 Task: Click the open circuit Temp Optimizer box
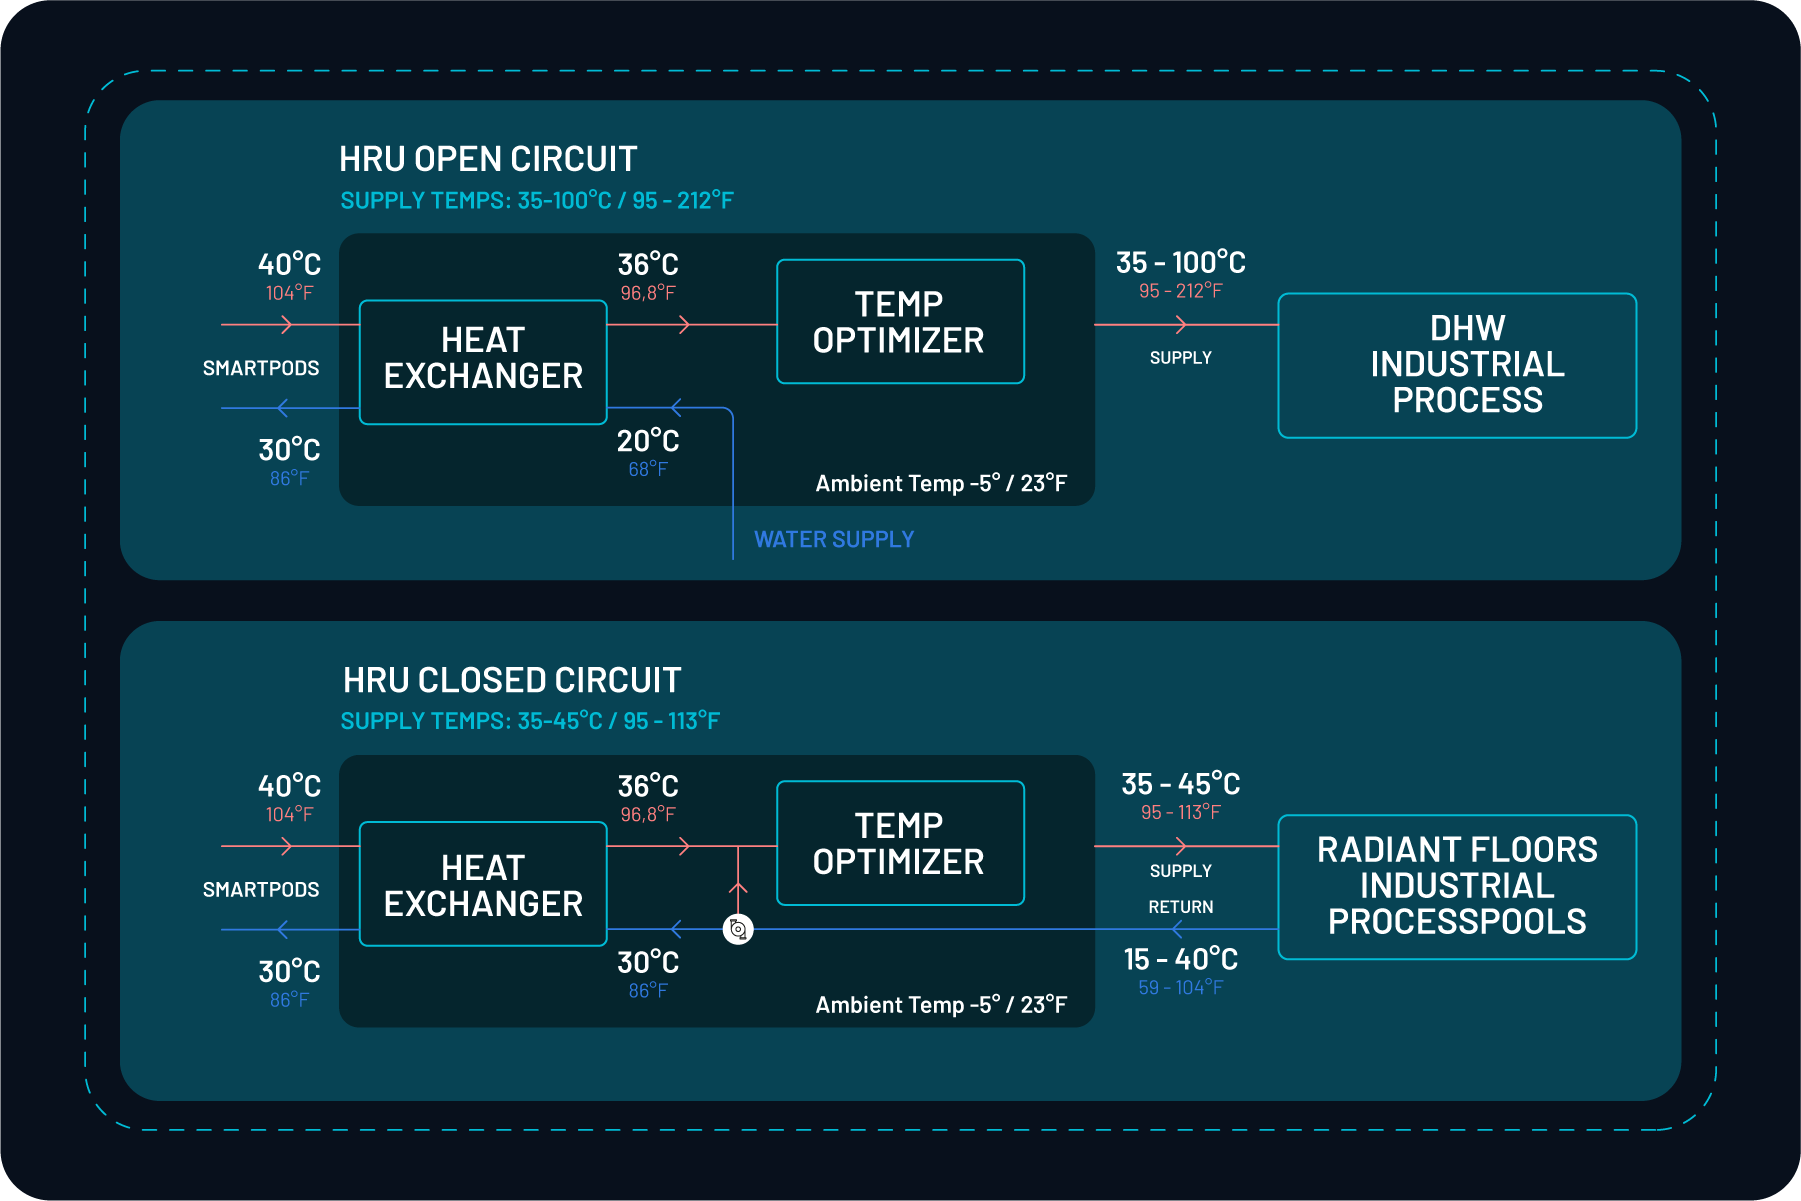[900, 322]
